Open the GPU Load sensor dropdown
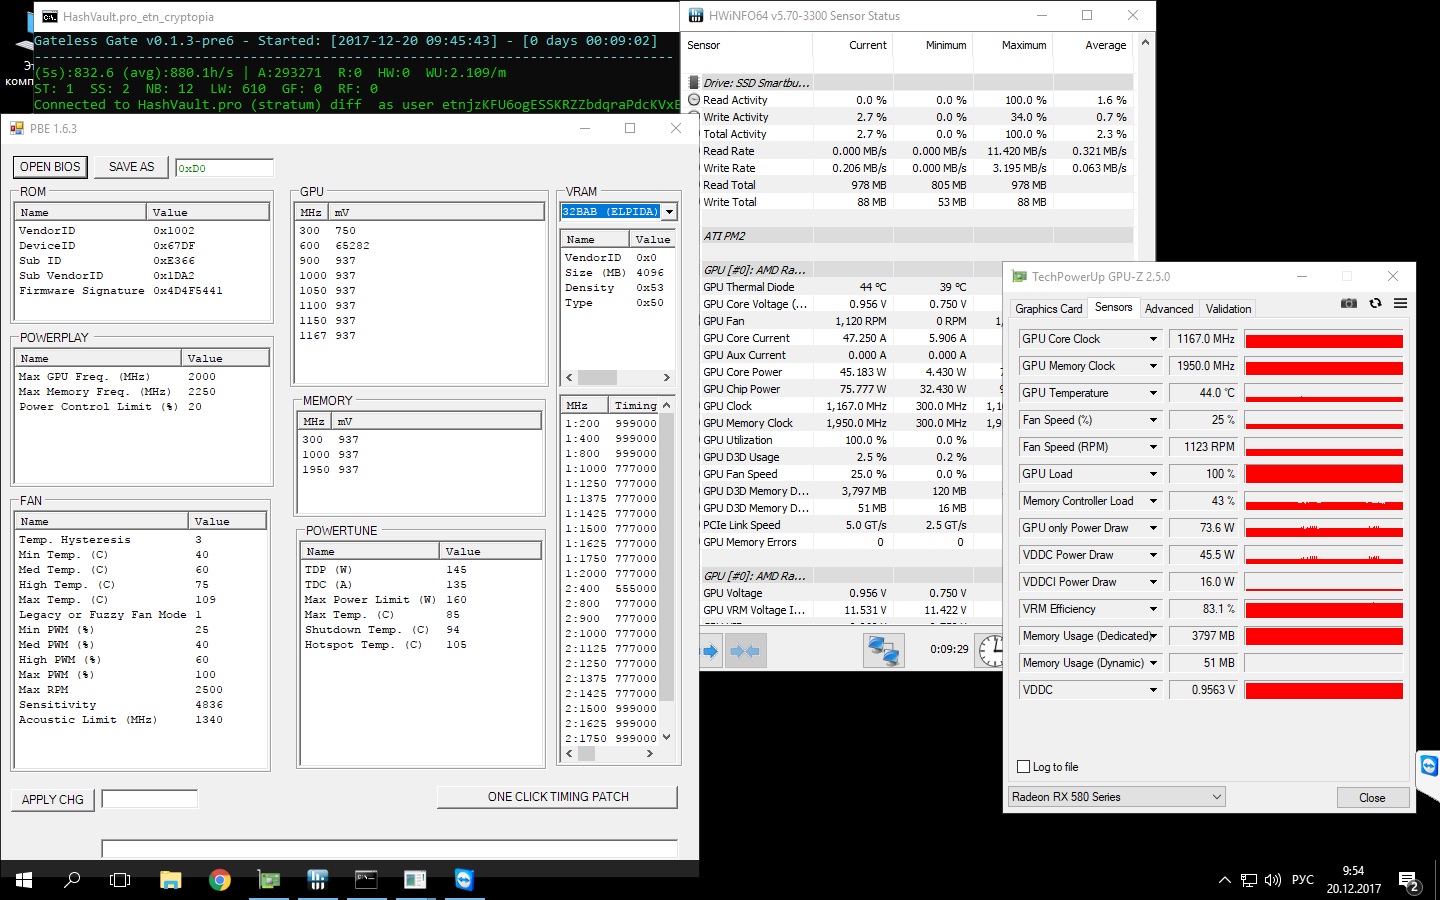This screenshot has width=1440, height=900. tap(1153, 474)
